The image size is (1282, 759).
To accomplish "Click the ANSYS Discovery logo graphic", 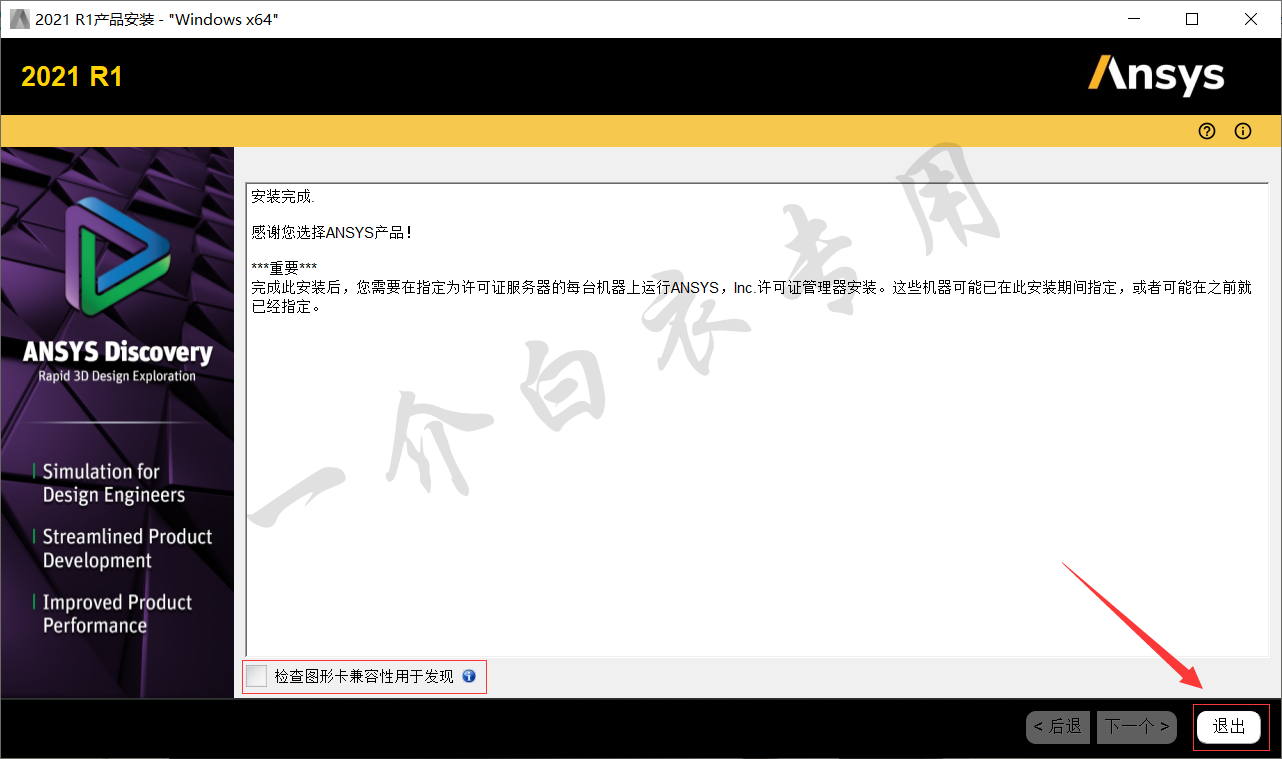I will (x=117, y=257).
